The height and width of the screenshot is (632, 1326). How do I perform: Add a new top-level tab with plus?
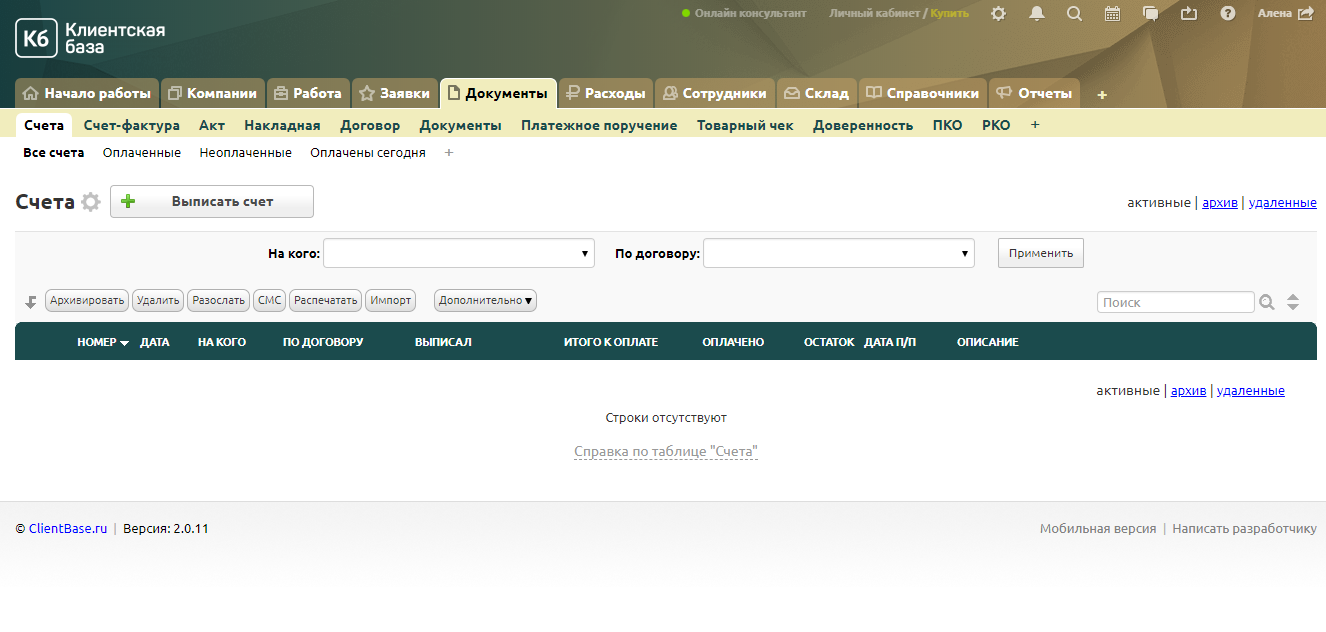pos(1102,94)
